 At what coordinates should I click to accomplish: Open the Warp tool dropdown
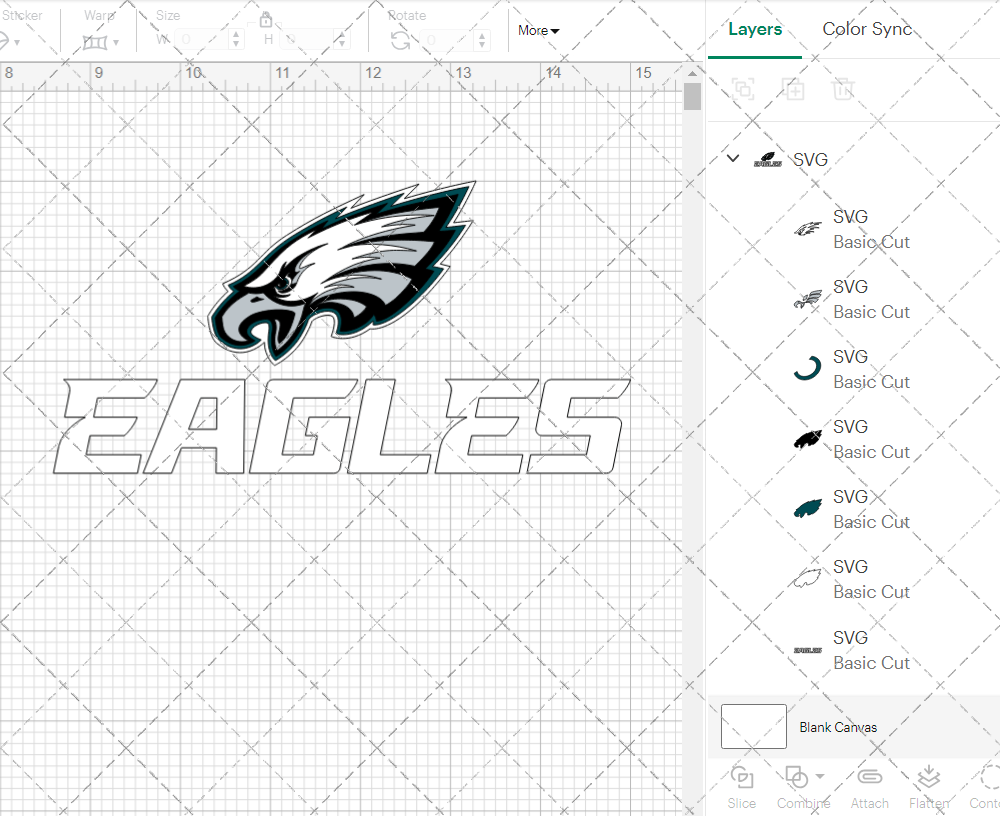pos(115,43)
